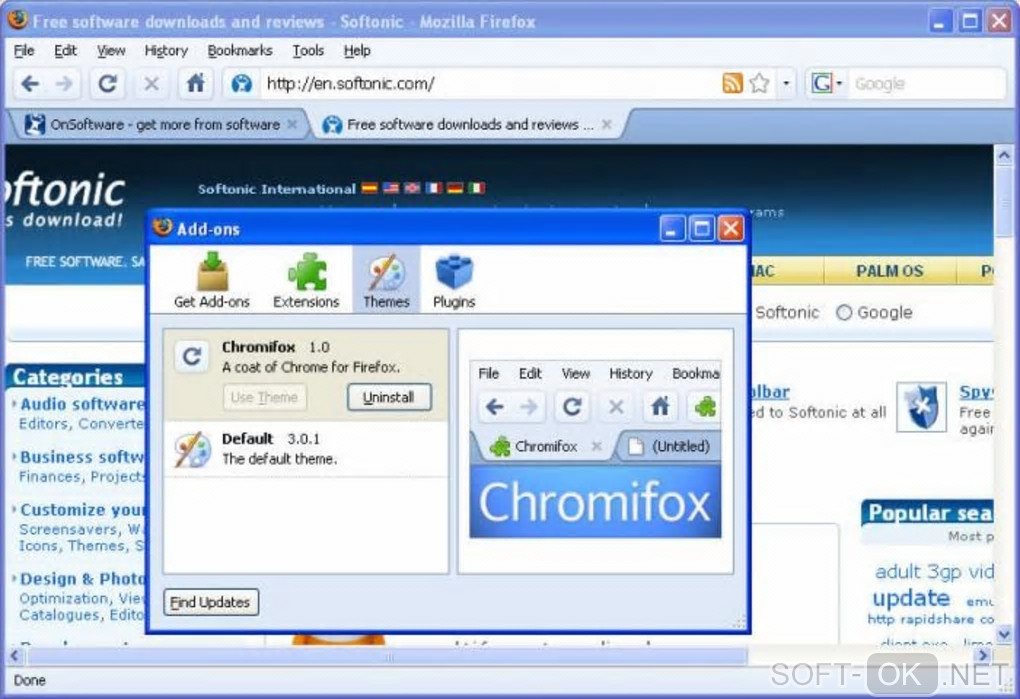Close the Free software downloads tab
The width and height of the screenshot is (1020, 699).
pos(606,124)
